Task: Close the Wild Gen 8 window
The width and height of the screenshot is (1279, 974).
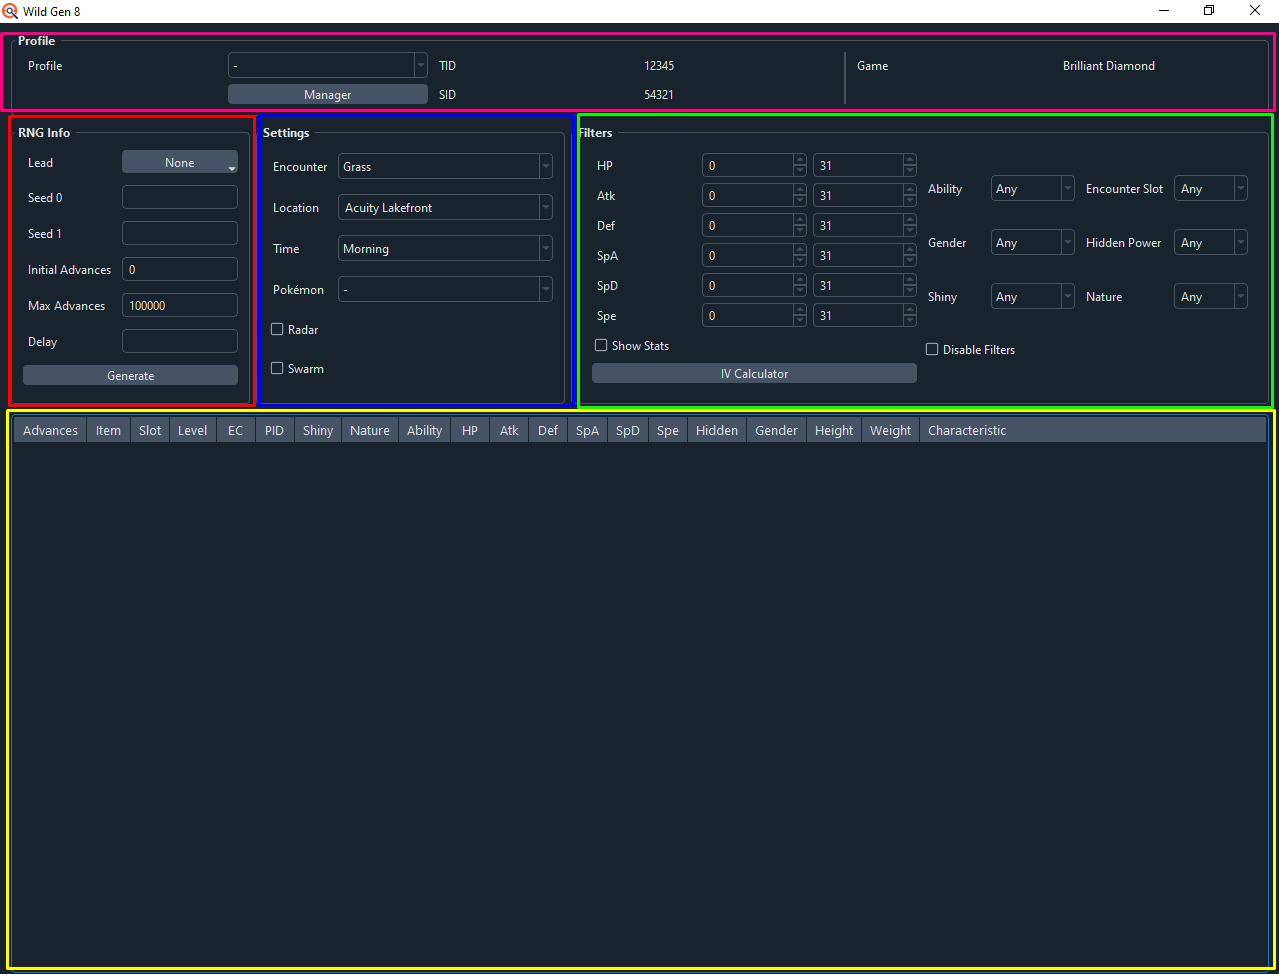Action: [1255, 11]
